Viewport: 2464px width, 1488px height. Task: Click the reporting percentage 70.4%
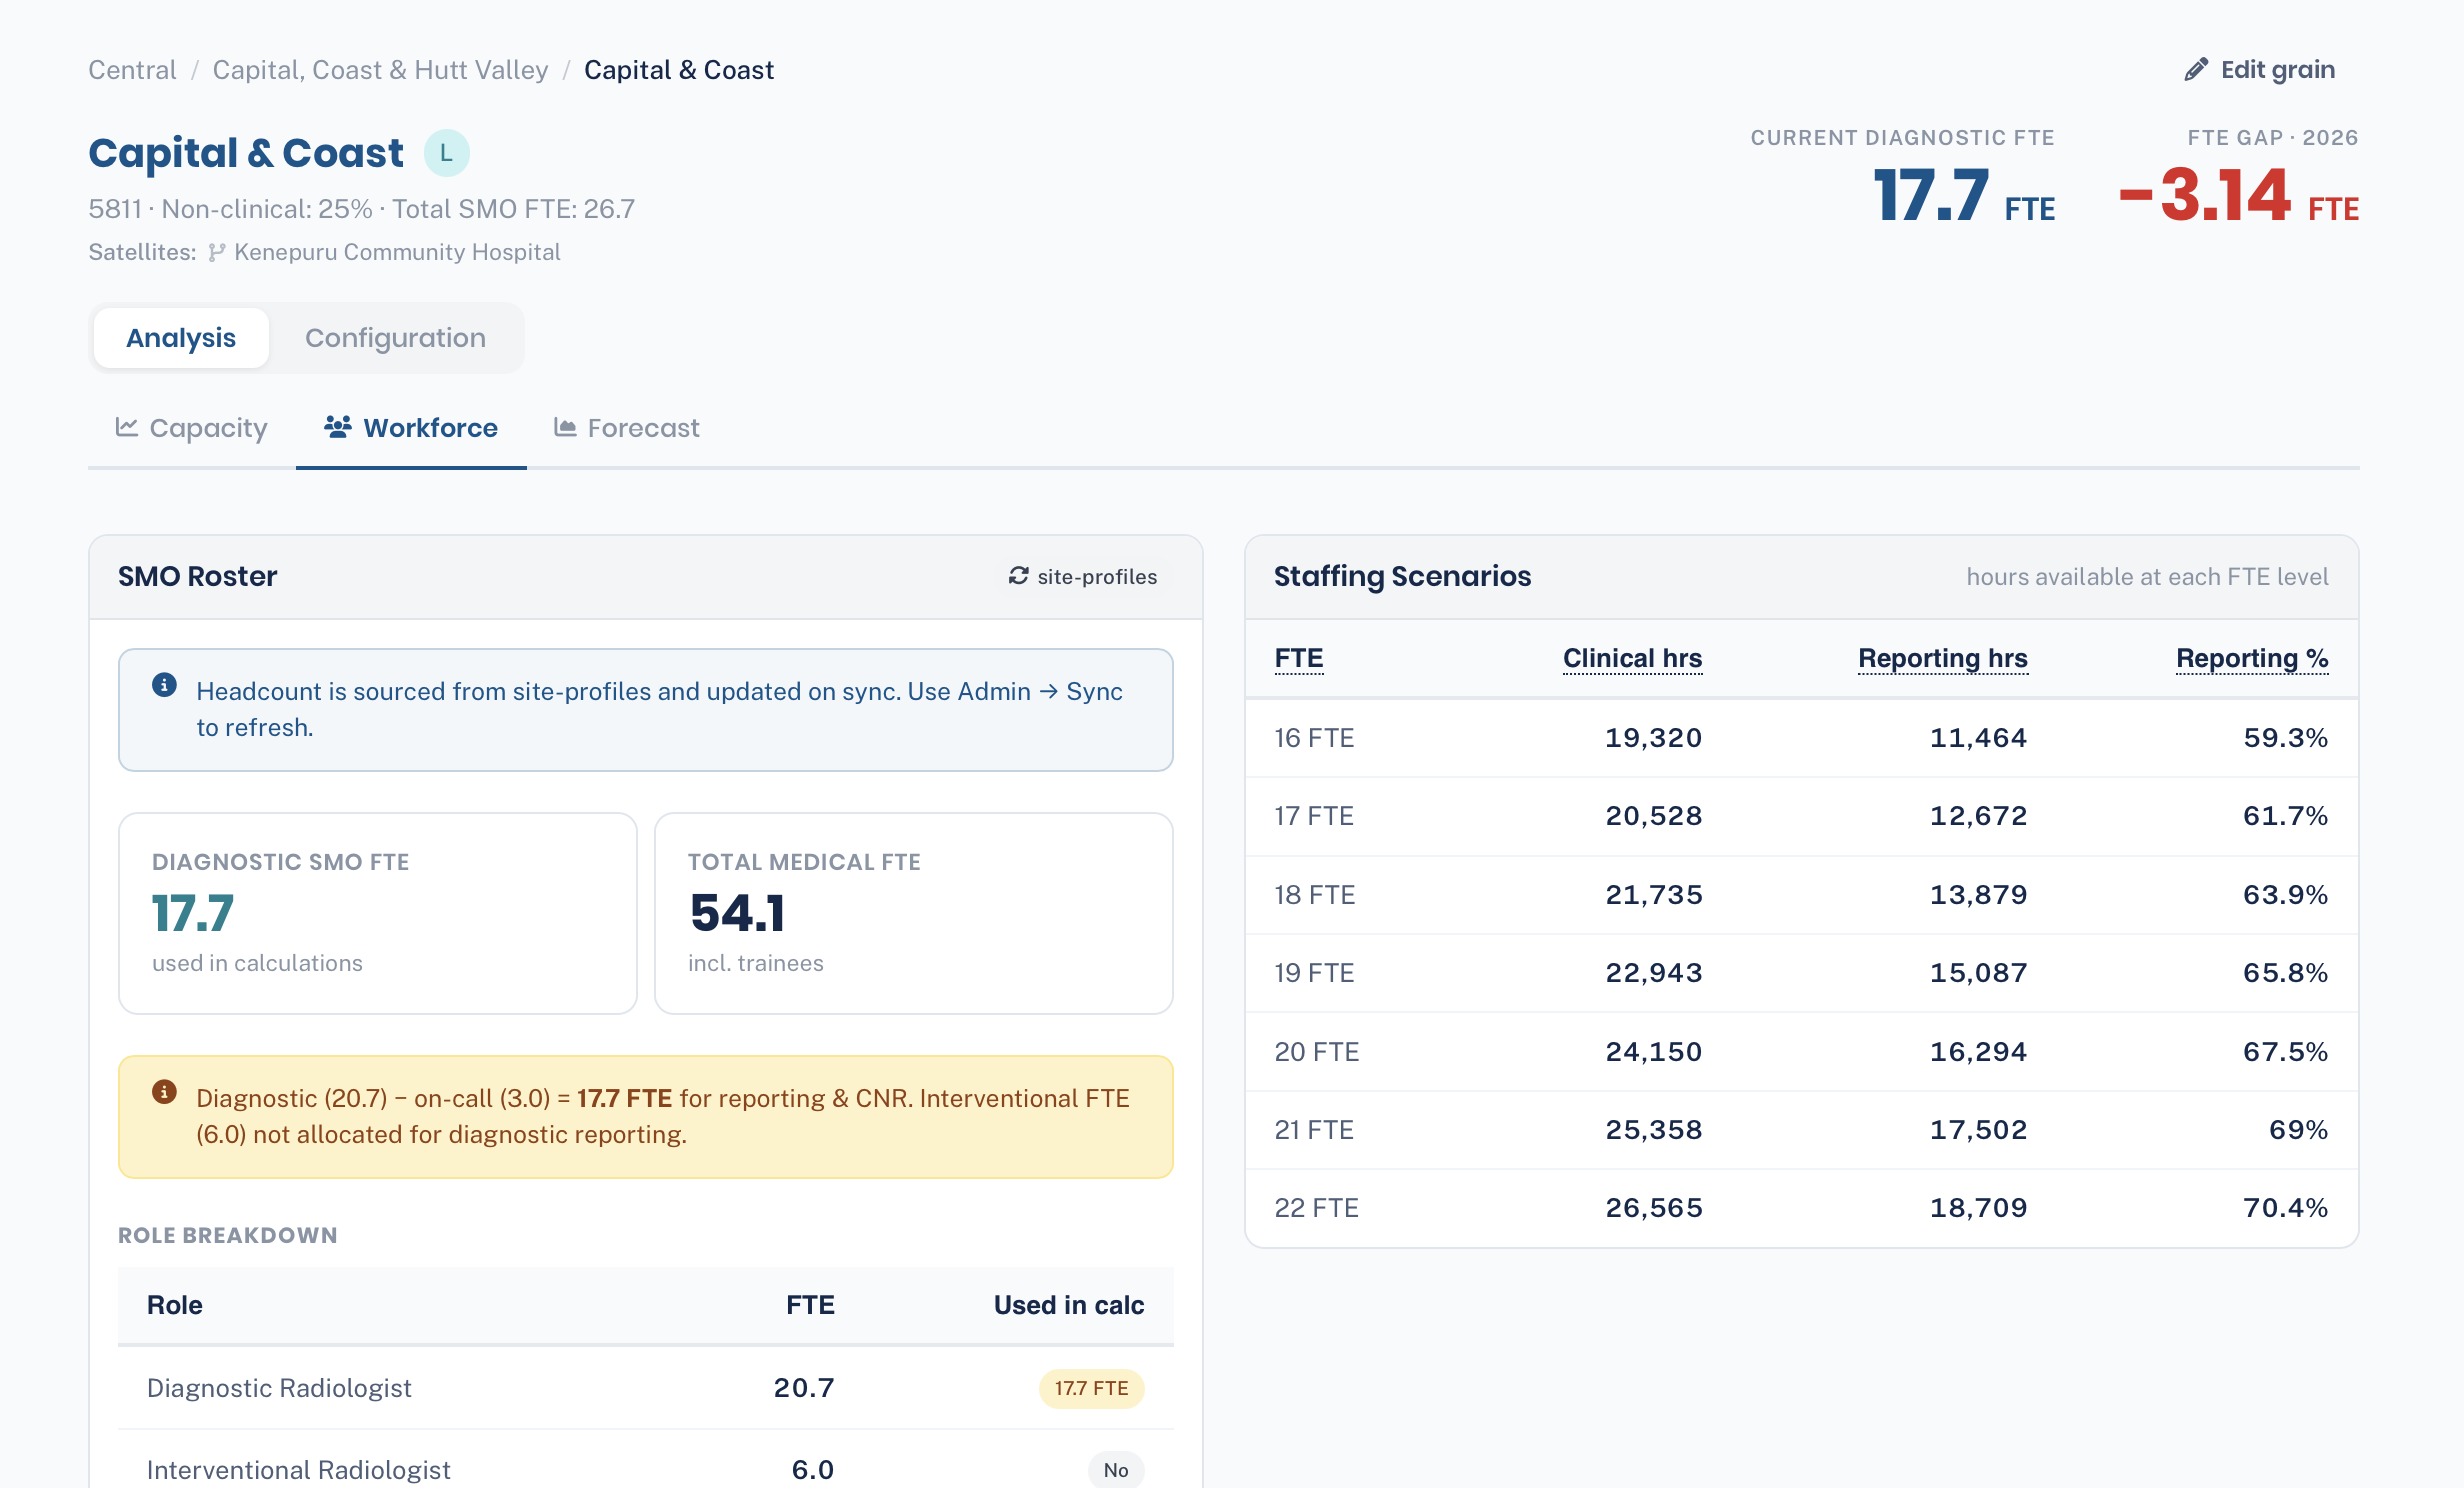click(2285, 1208)
